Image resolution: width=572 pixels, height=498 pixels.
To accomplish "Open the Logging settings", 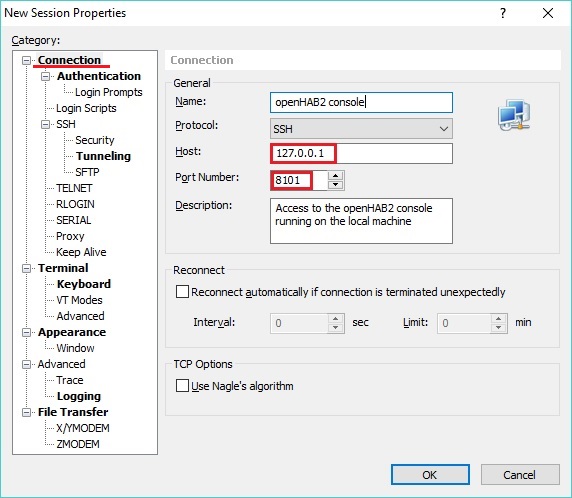I will coord(79,396).
